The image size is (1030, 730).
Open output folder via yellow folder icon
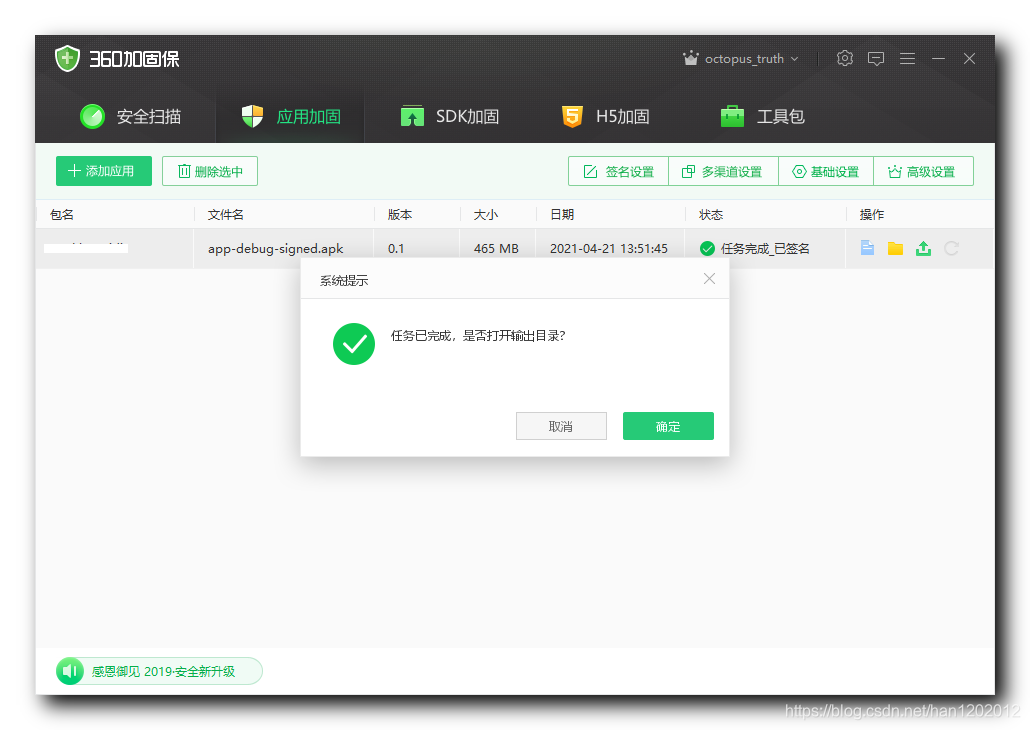click(895, 248)
